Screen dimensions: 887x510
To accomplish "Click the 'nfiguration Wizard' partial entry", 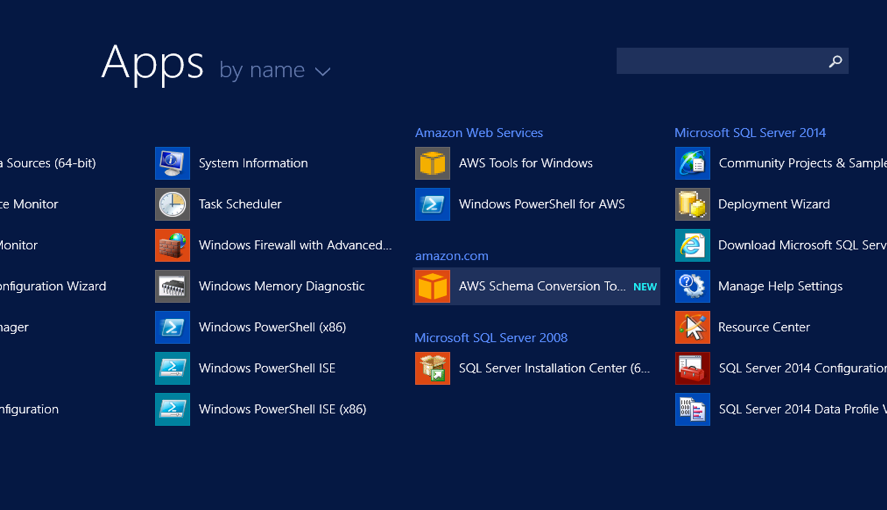I will pyautogui.click(x=53, y=286).
